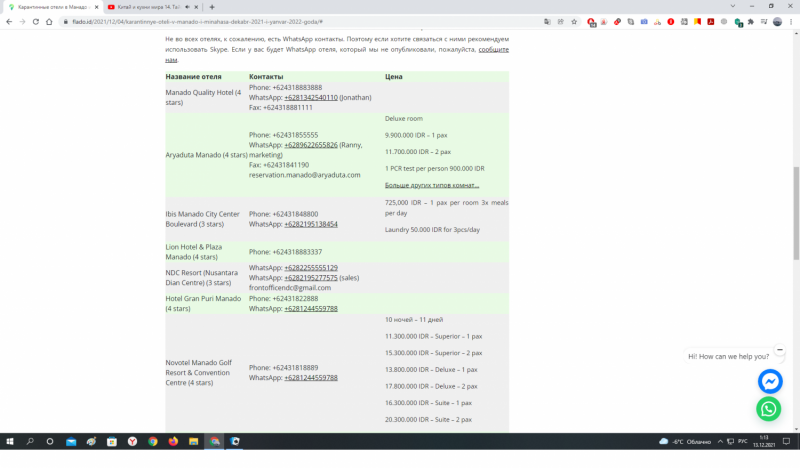Open Google Translate icon in address bar
800x468 pixels.
(x=547, y=22)
